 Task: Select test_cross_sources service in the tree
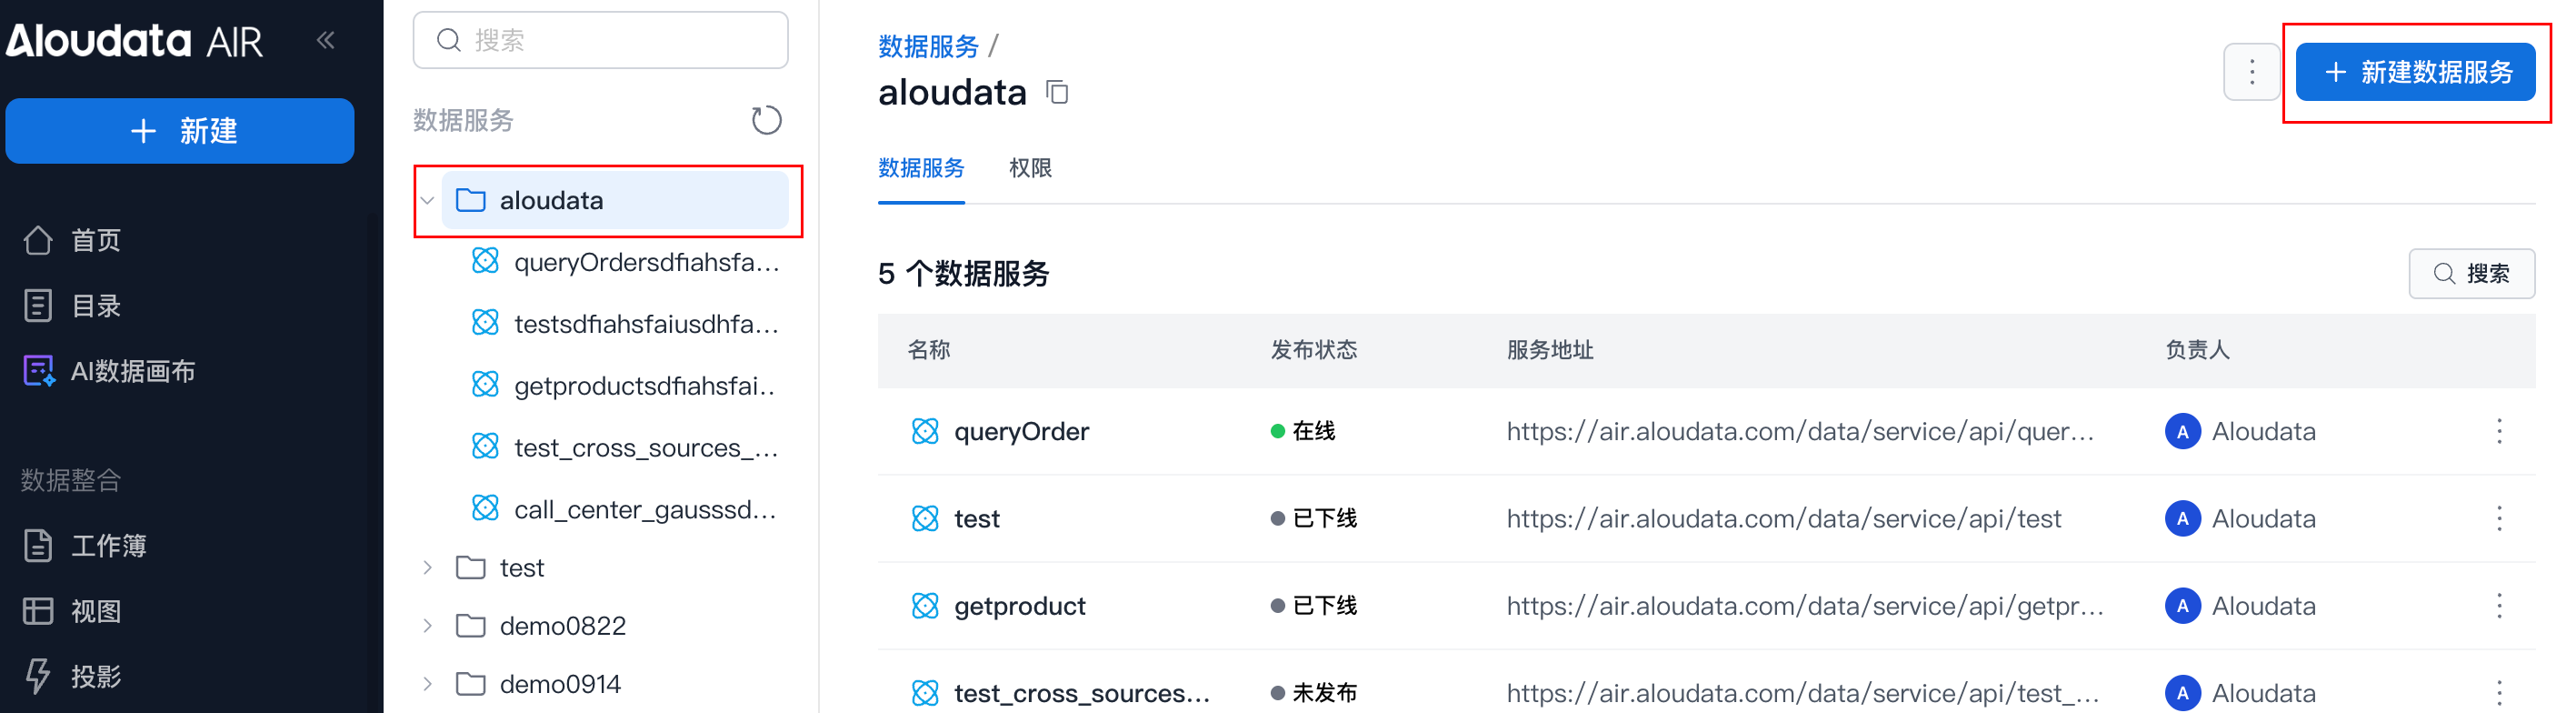[x=644, y=448]
